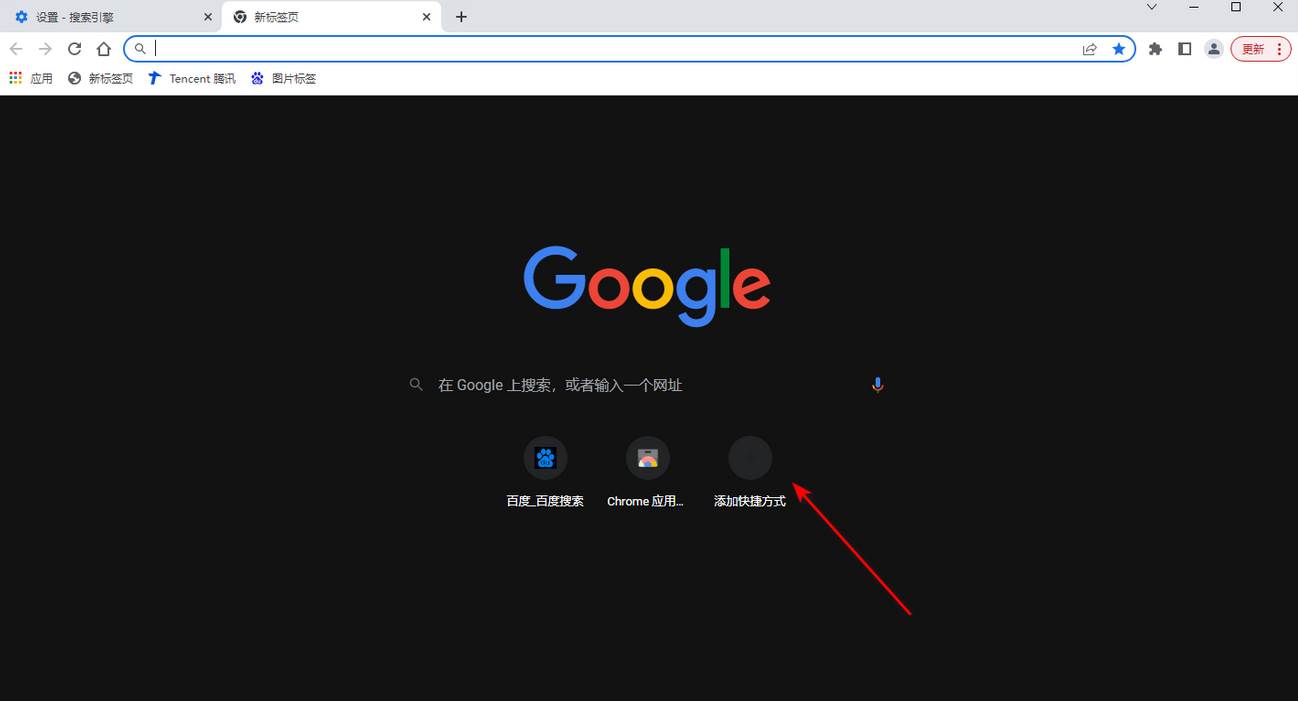Start voice search with microphone icon

pos(877,385)
